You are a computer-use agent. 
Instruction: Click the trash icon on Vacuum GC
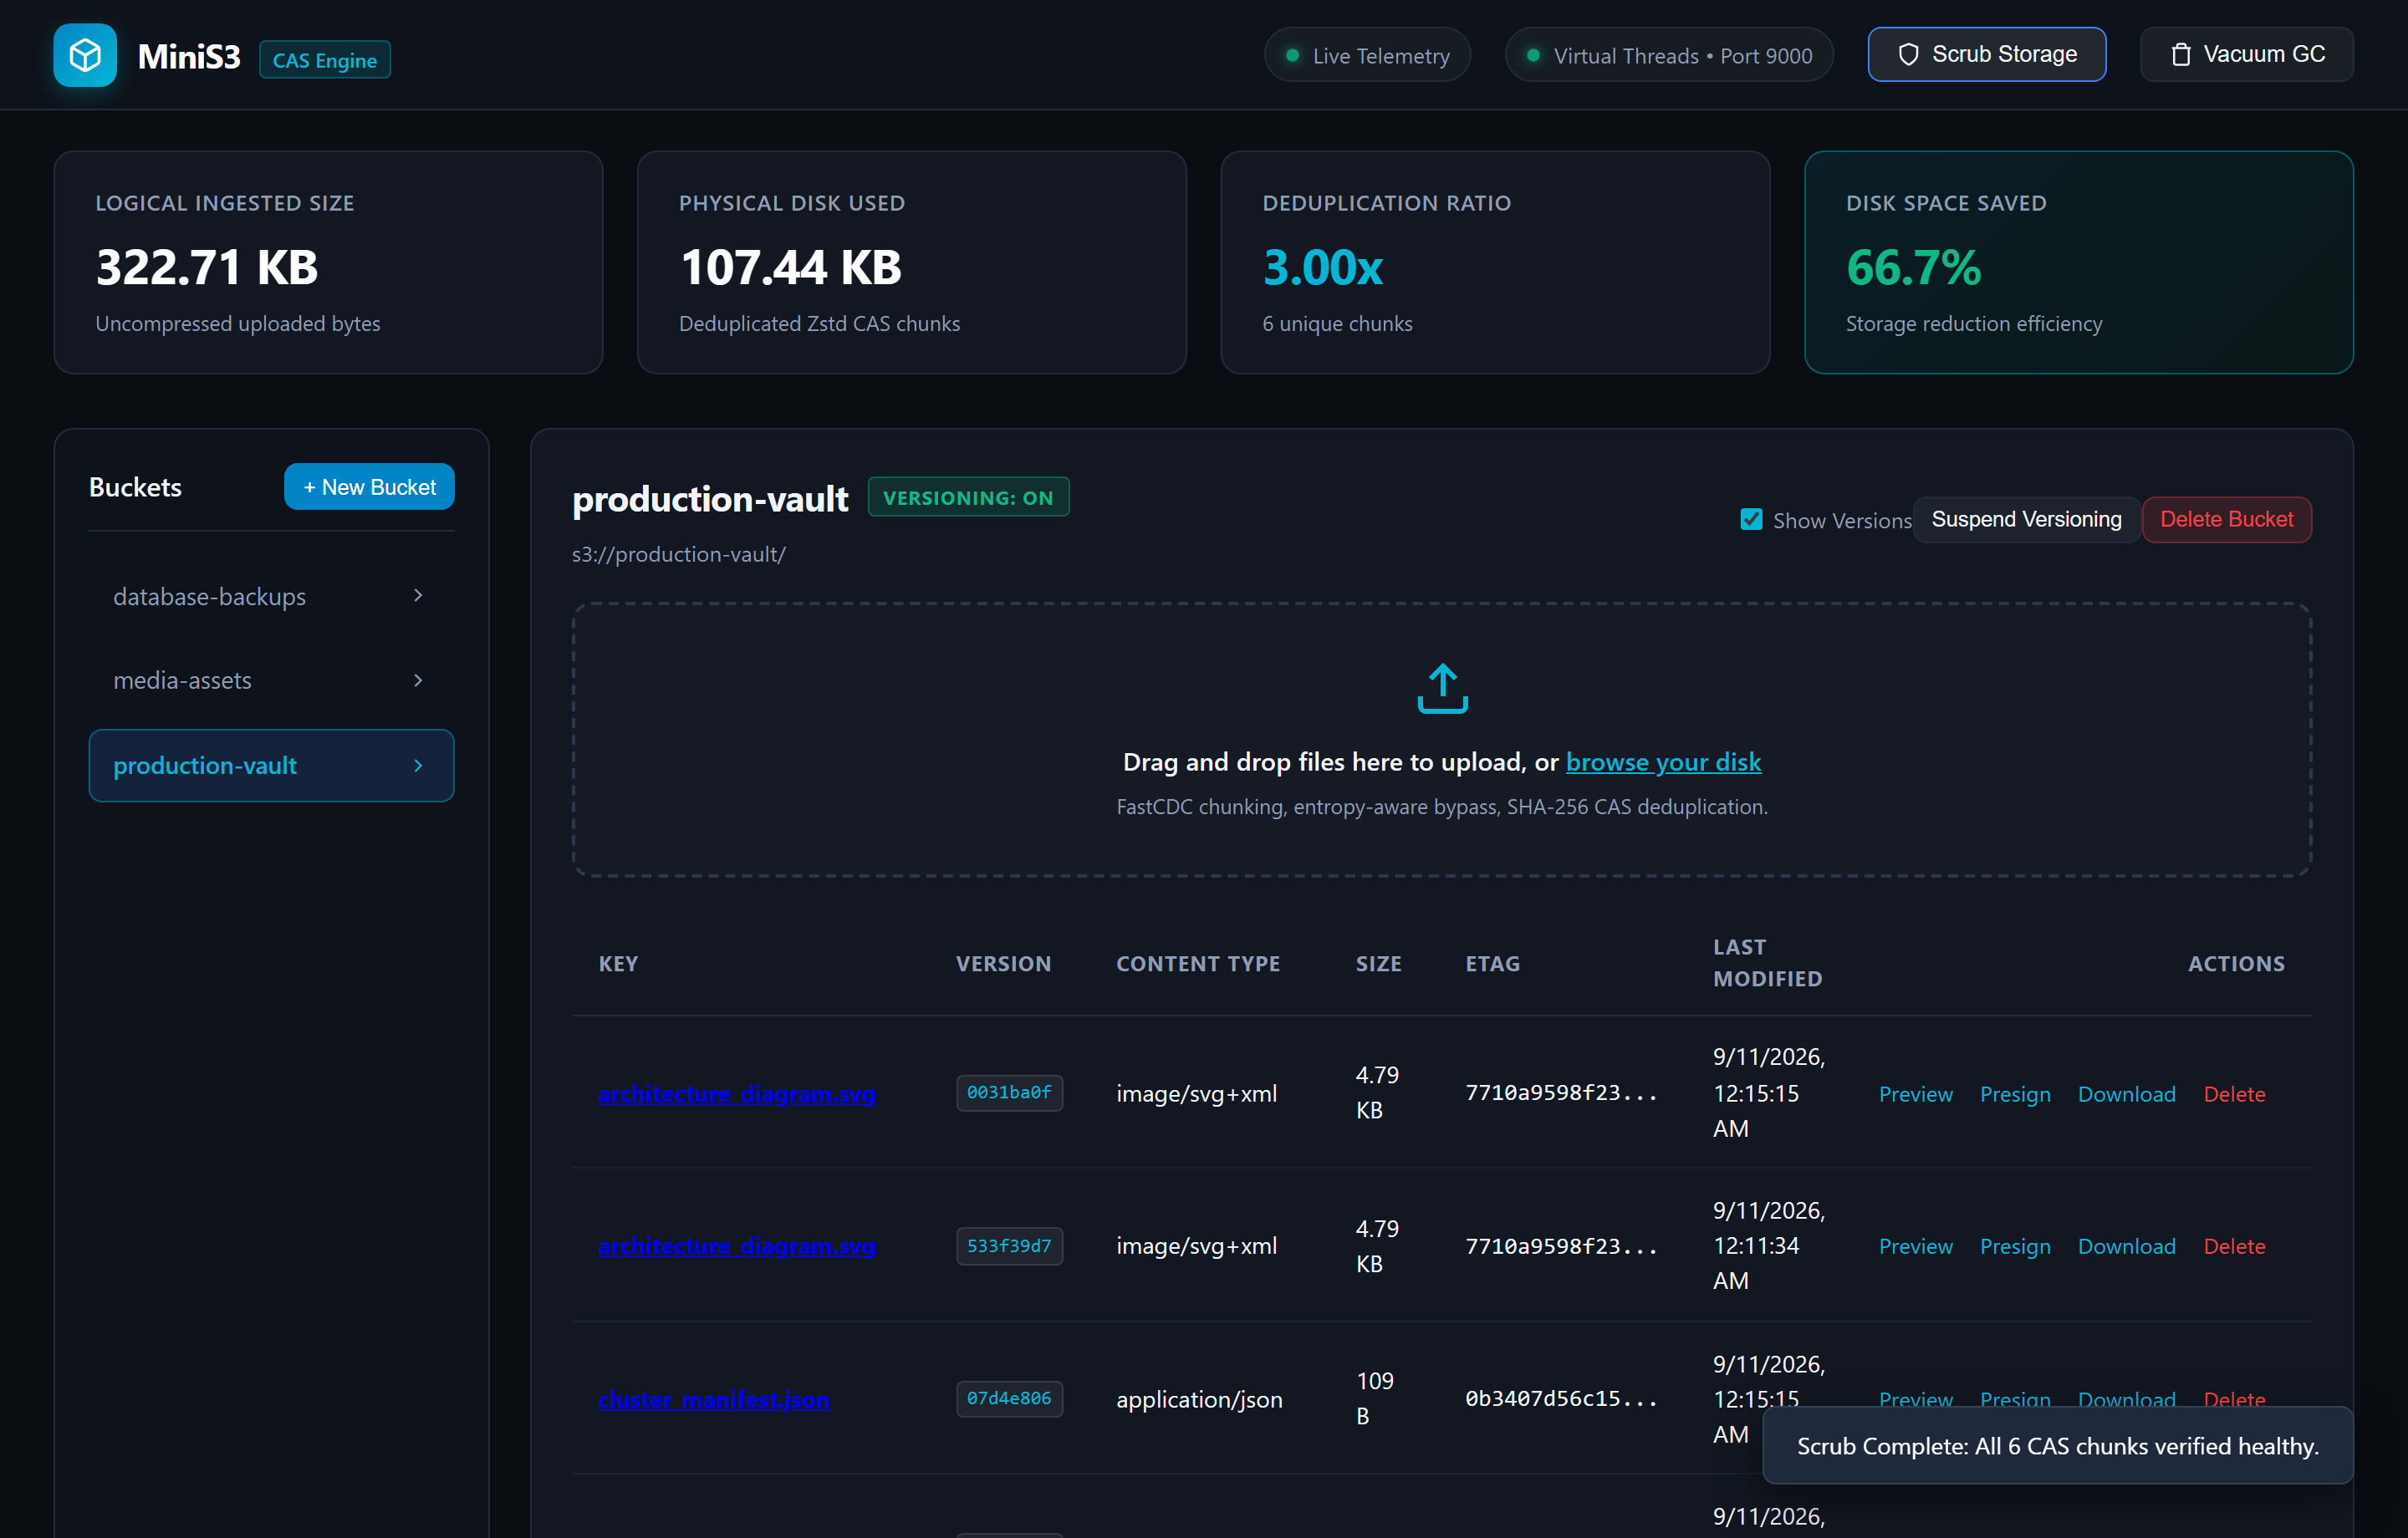coord(2181,54)
